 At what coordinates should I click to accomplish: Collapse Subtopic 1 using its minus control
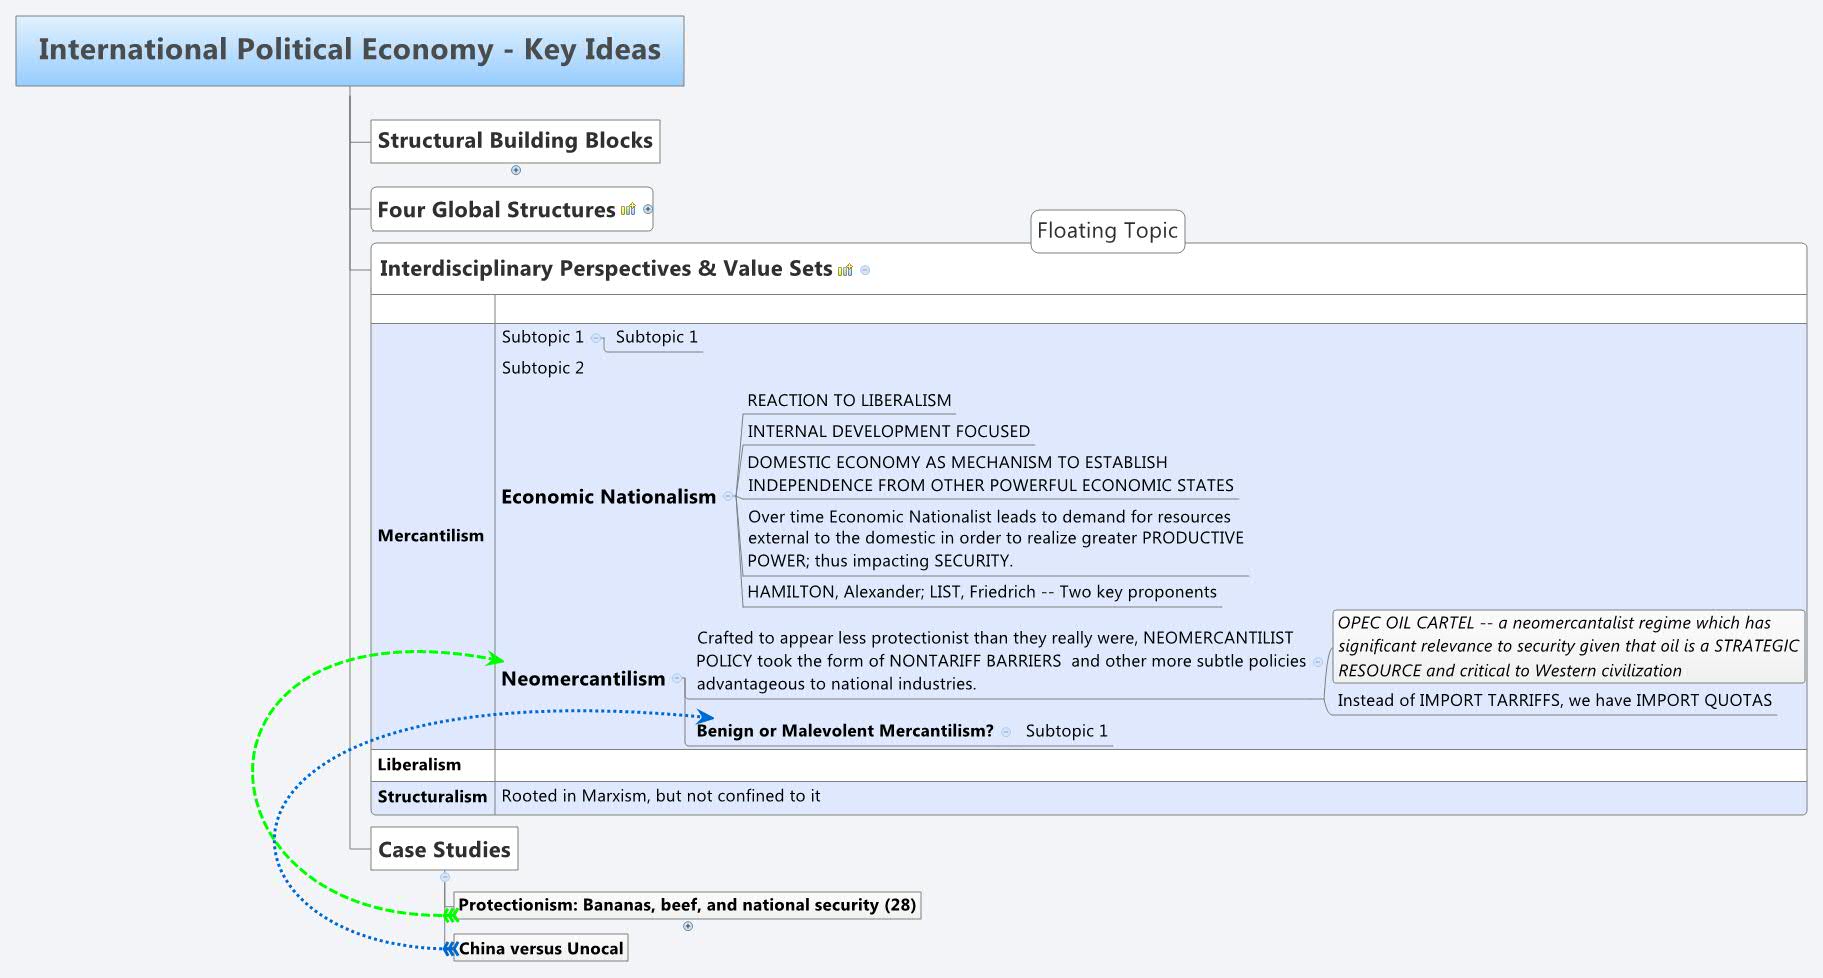click(x=597, y=338)
